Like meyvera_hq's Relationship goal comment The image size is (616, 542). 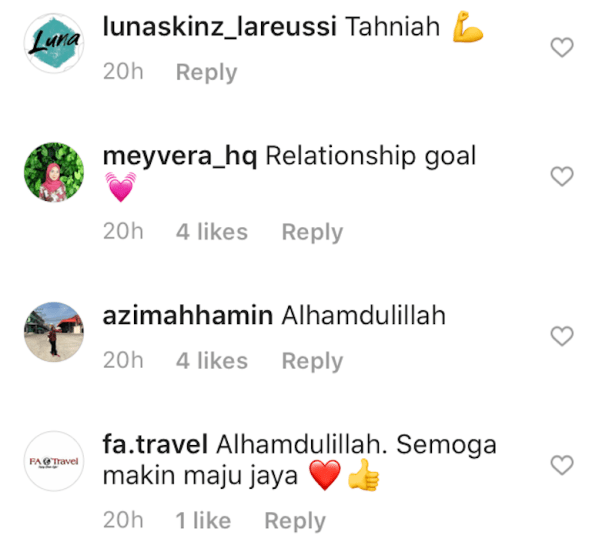(562, 176)
